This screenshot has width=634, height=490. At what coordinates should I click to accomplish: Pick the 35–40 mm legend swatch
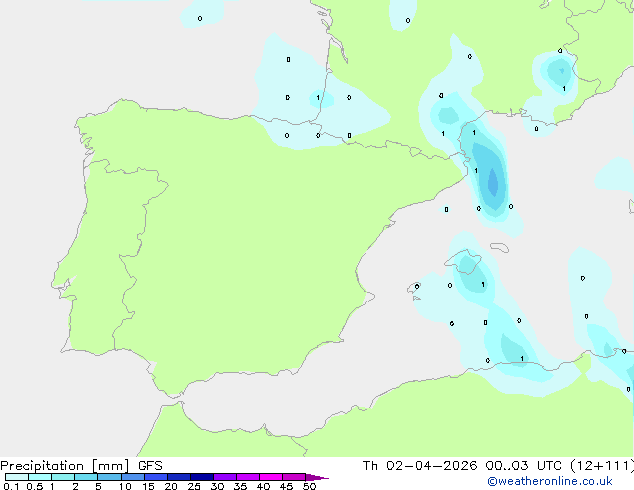248,477
